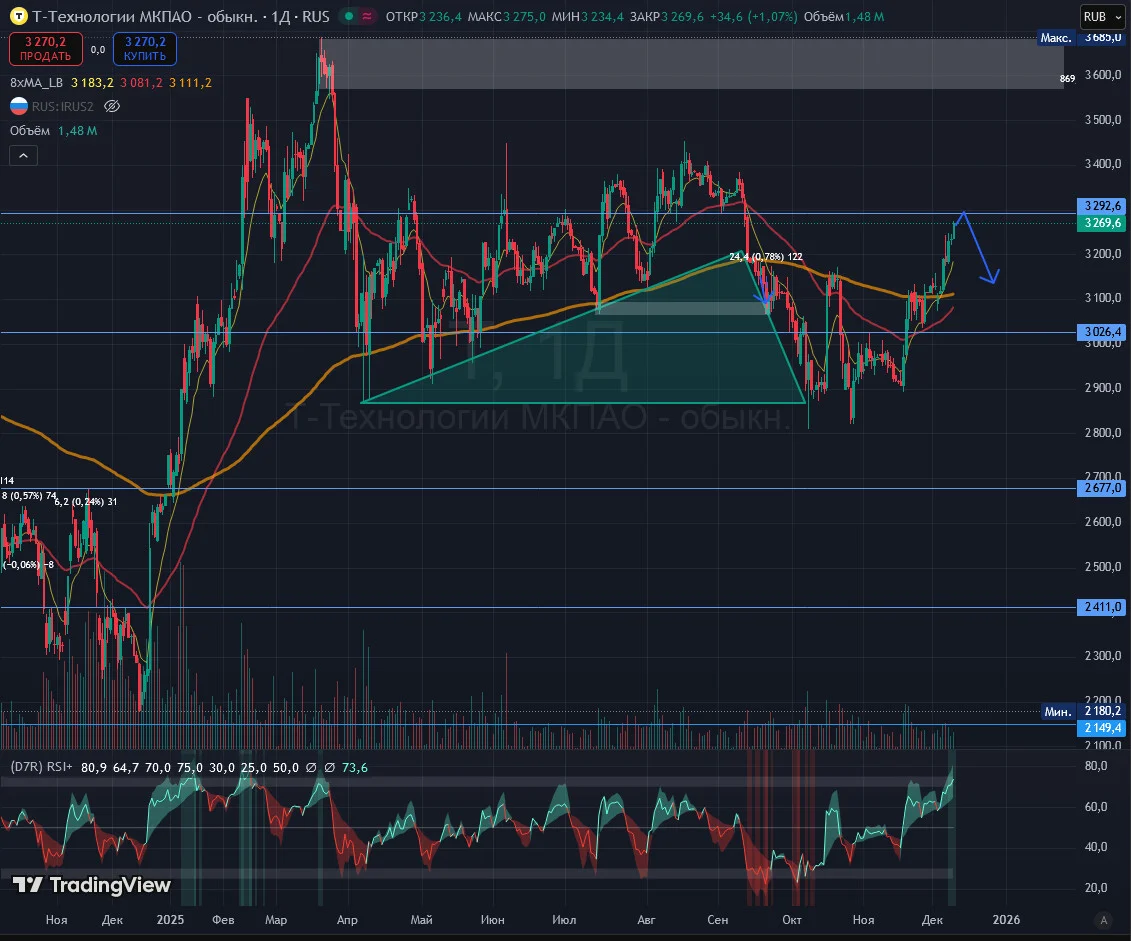Click the 2025 label on time axis
The image size is (1131, 941).
point(170,919)
